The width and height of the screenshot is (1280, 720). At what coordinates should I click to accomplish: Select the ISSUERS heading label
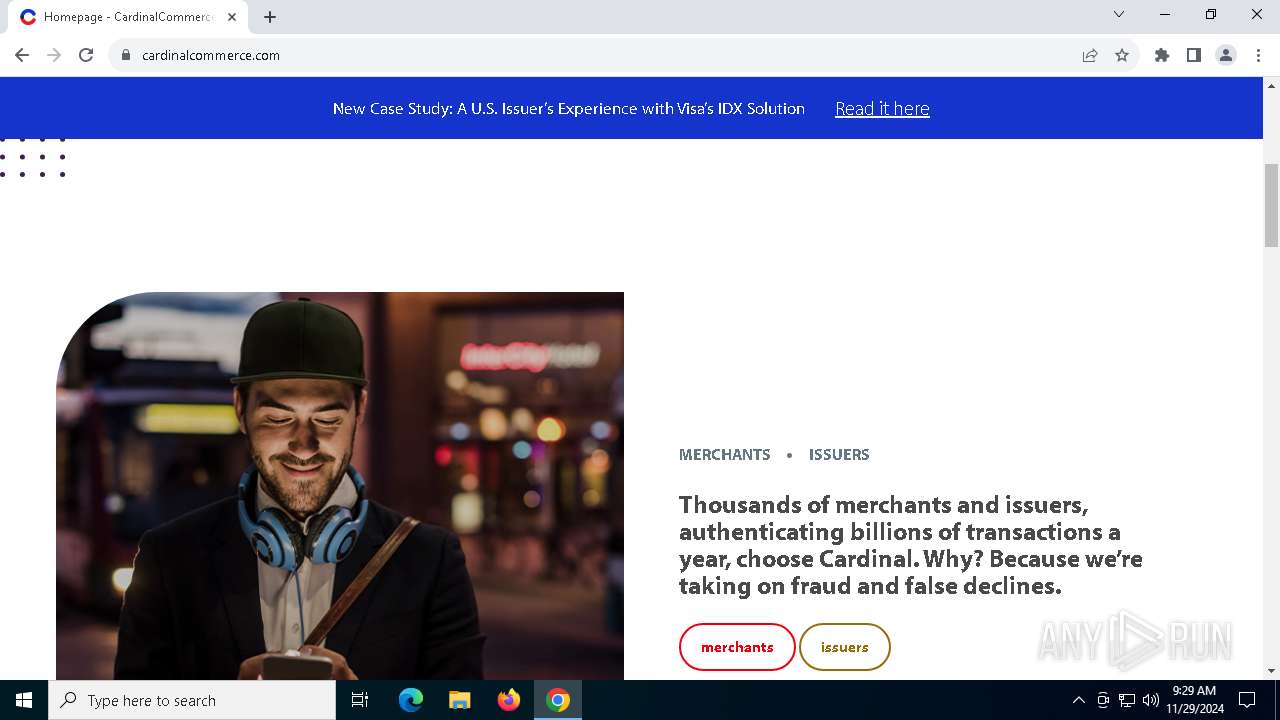(x=839, y=454)
